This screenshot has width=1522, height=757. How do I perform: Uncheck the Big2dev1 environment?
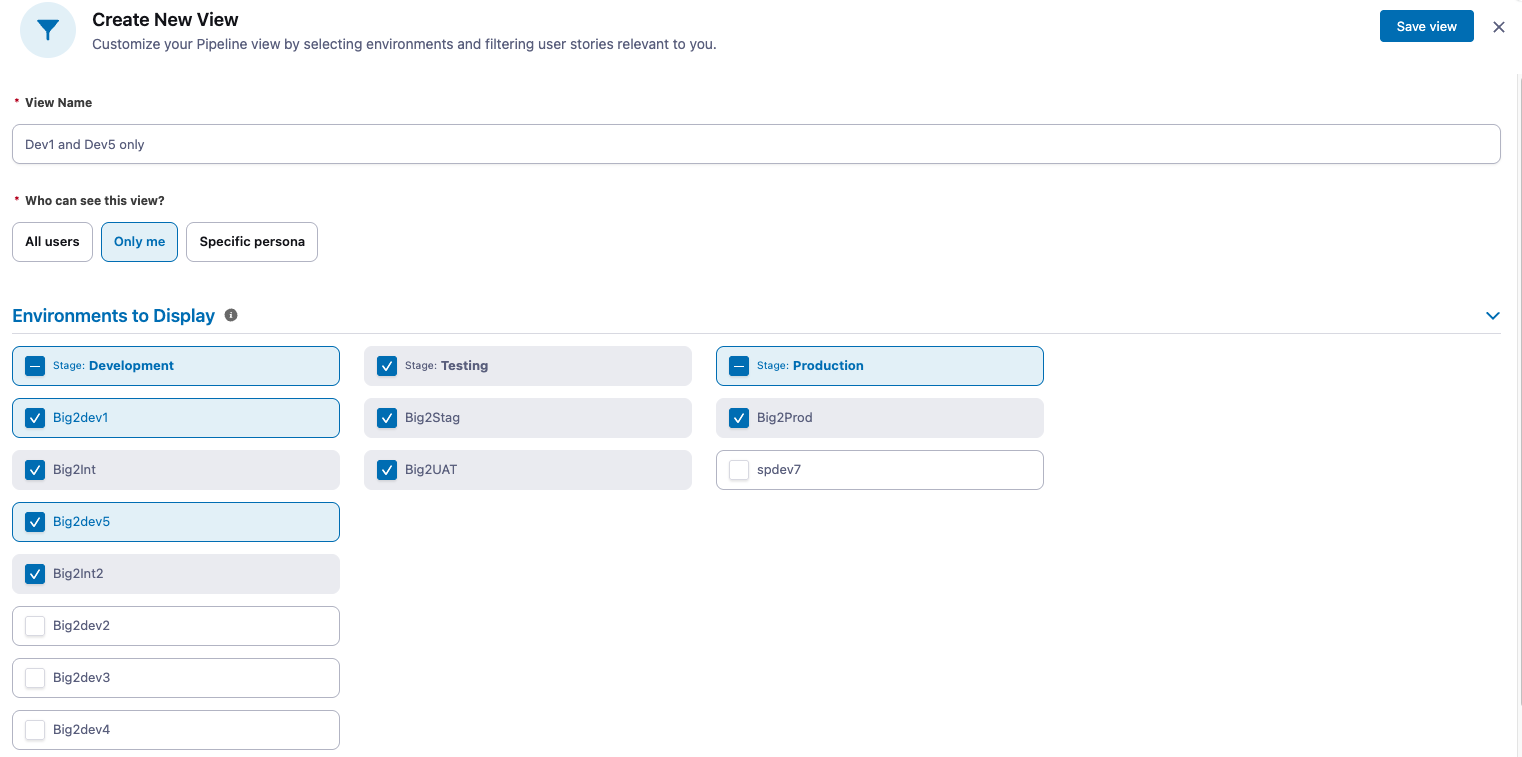coord(35,418)
